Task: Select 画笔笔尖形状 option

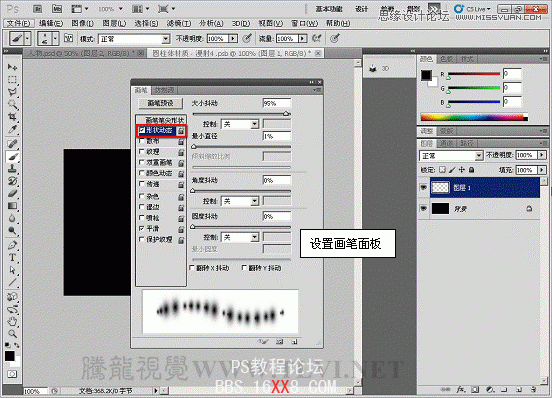Action: pos(164,120)
